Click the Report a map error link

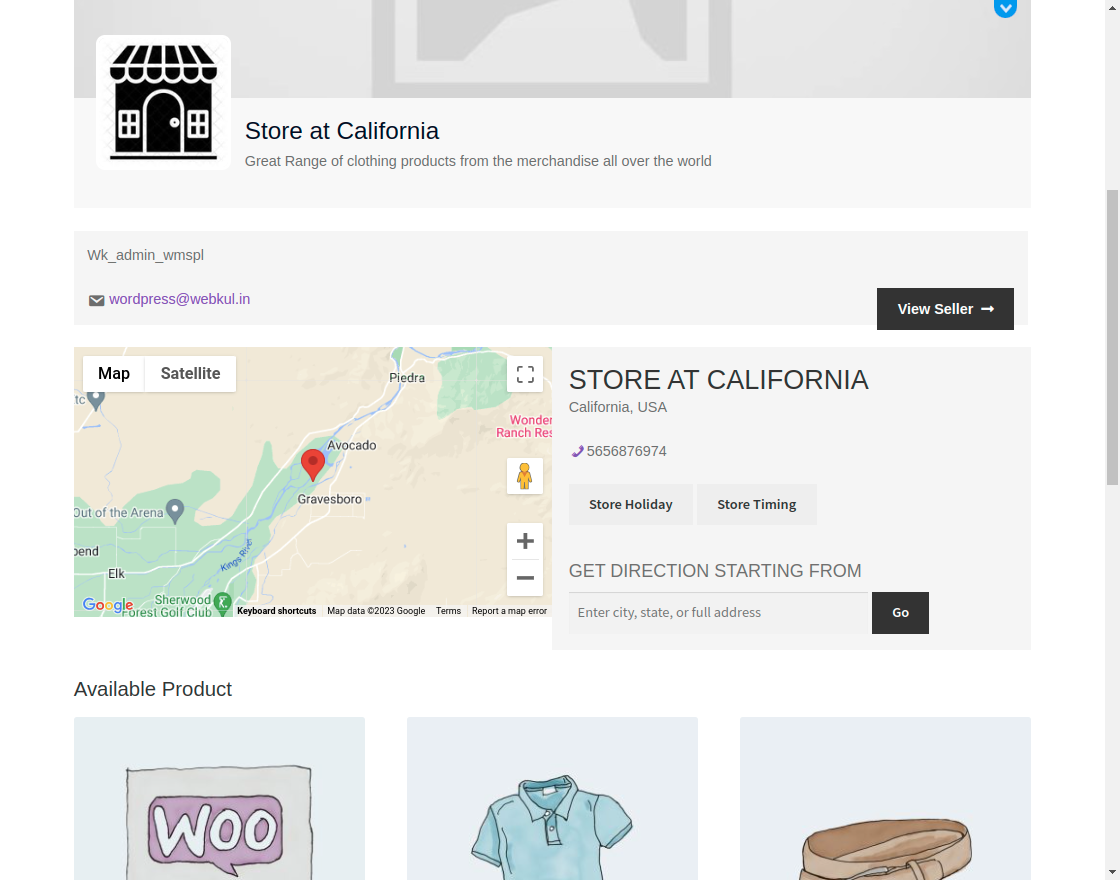pos(509,610)
